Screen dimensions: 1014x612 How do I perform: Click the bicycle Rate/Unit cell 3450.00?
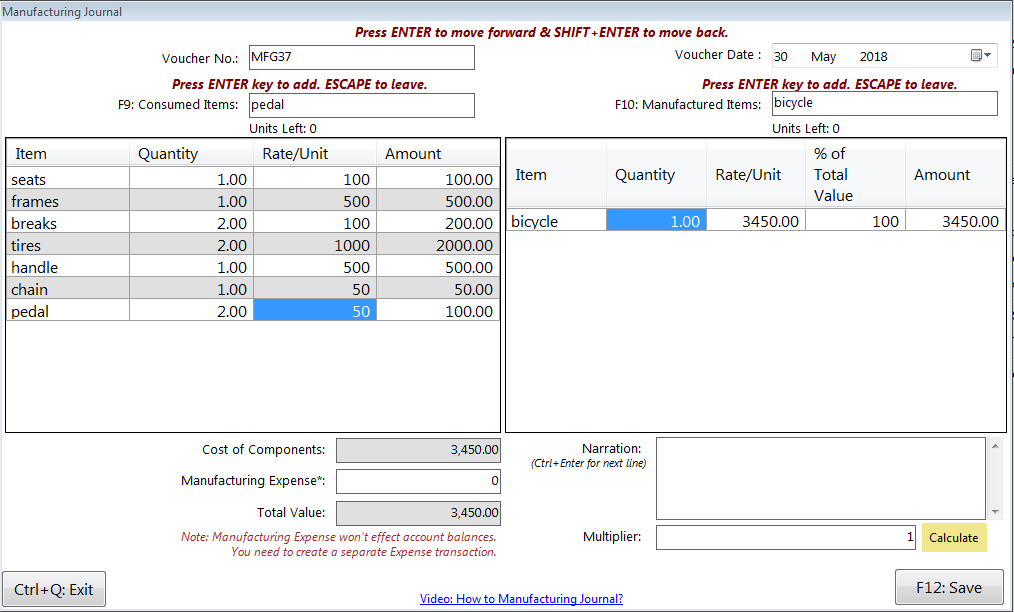756,221
